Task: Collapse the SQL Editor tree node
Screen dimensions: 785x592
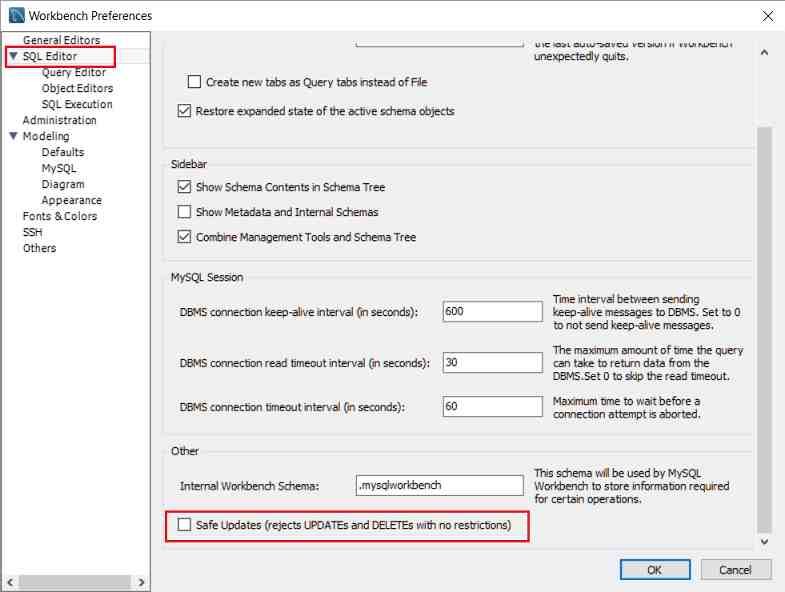Action: click(x=13, y=57)
